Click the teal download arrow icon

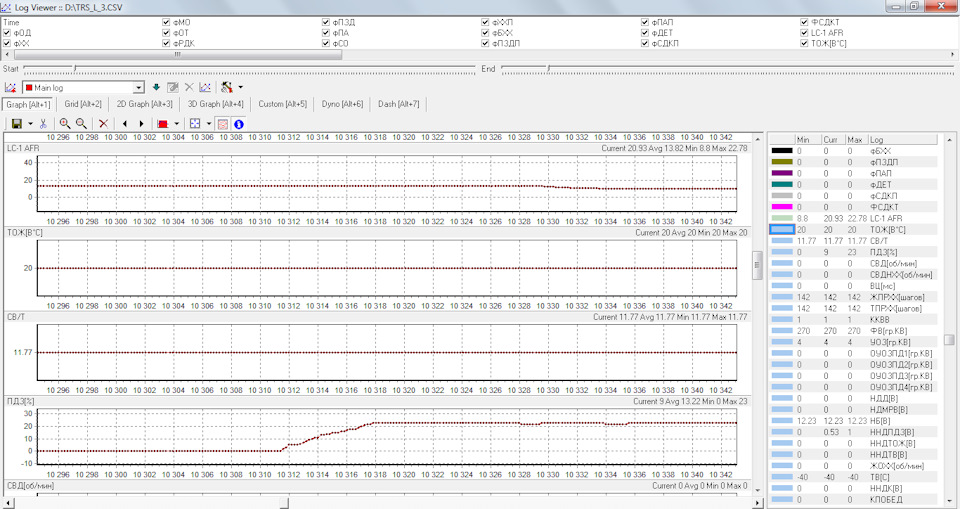pyautogui.click(x=156, y=88)
